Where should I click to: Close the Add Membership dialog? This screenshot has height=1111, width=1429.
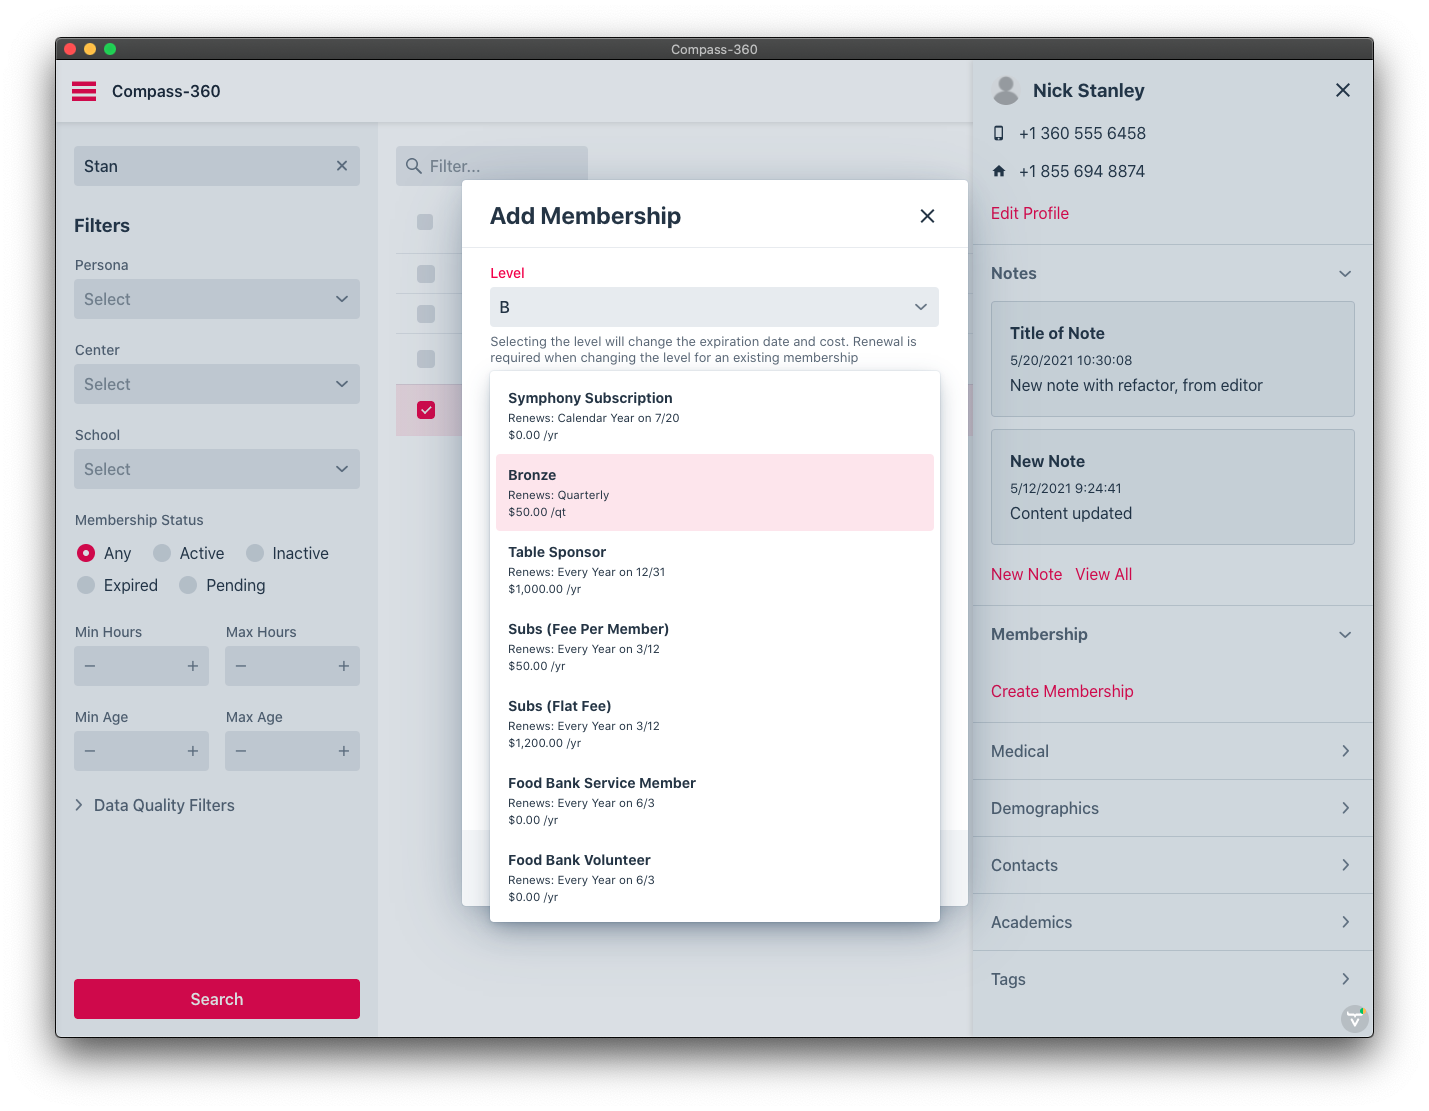click(927, 215)
